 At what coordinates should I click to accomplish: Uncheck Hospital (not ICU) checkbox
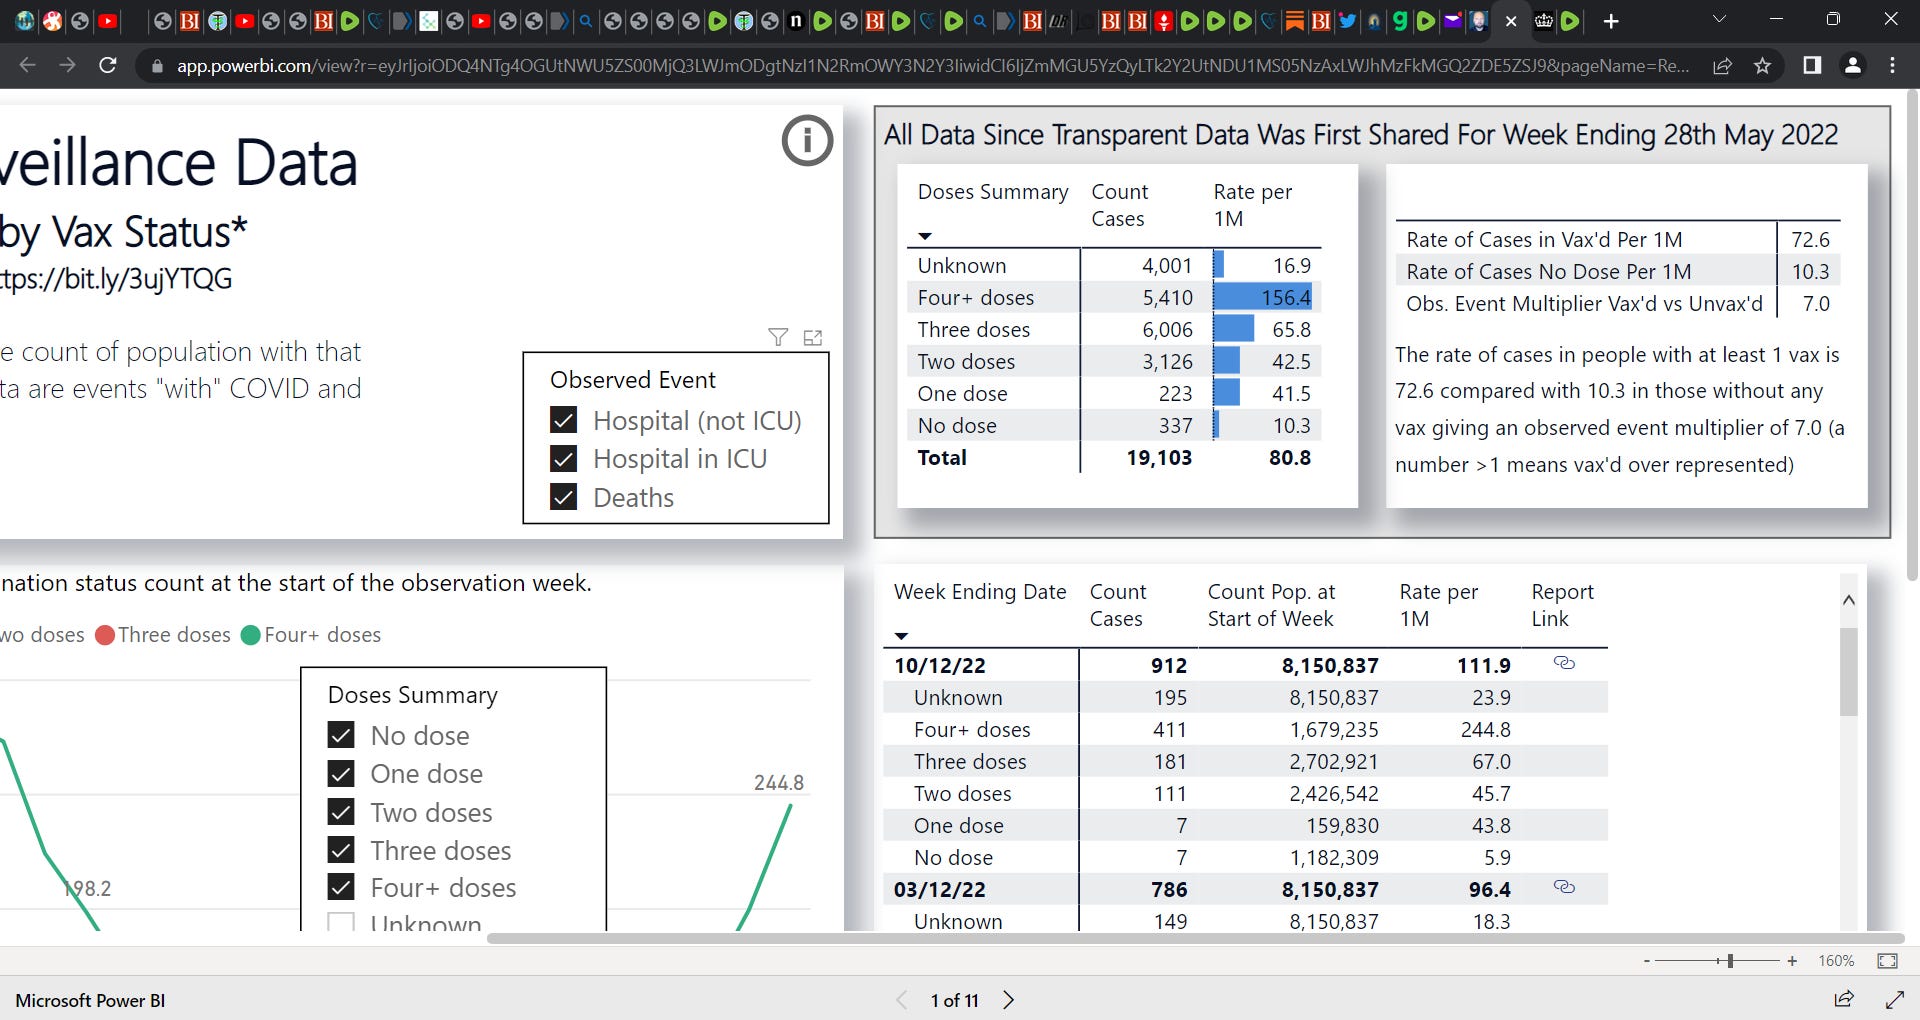564,420
